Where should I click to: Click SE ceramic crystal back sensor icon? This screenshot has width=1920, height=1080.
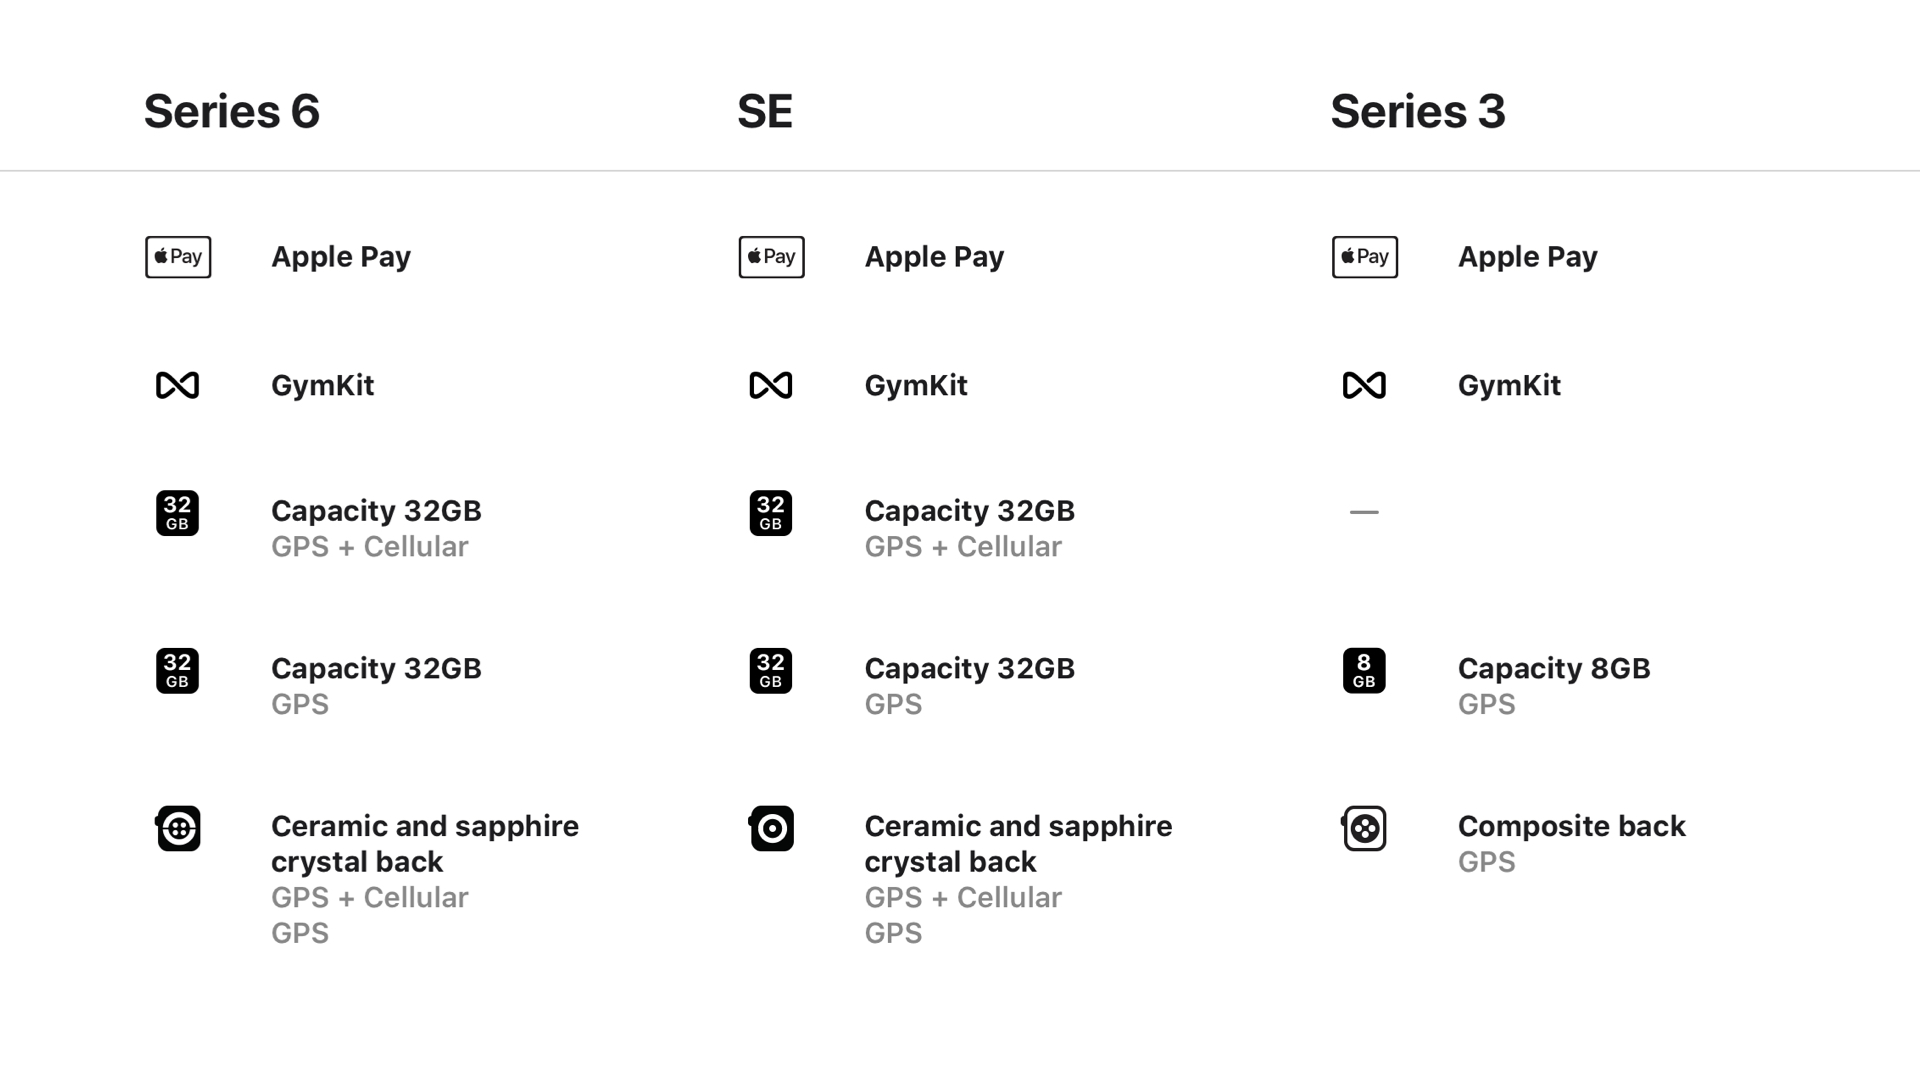(771, 828)
